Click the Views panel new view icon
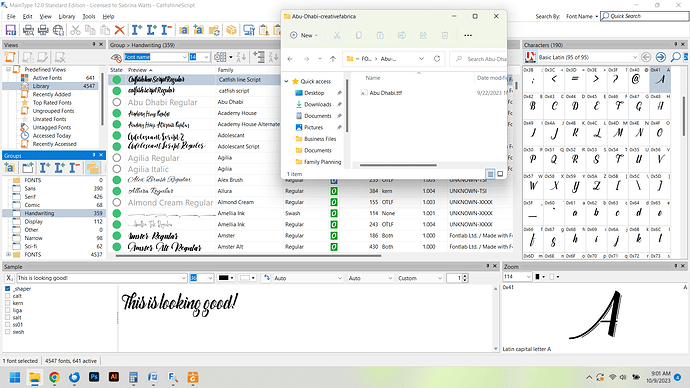 click(10, 57)
